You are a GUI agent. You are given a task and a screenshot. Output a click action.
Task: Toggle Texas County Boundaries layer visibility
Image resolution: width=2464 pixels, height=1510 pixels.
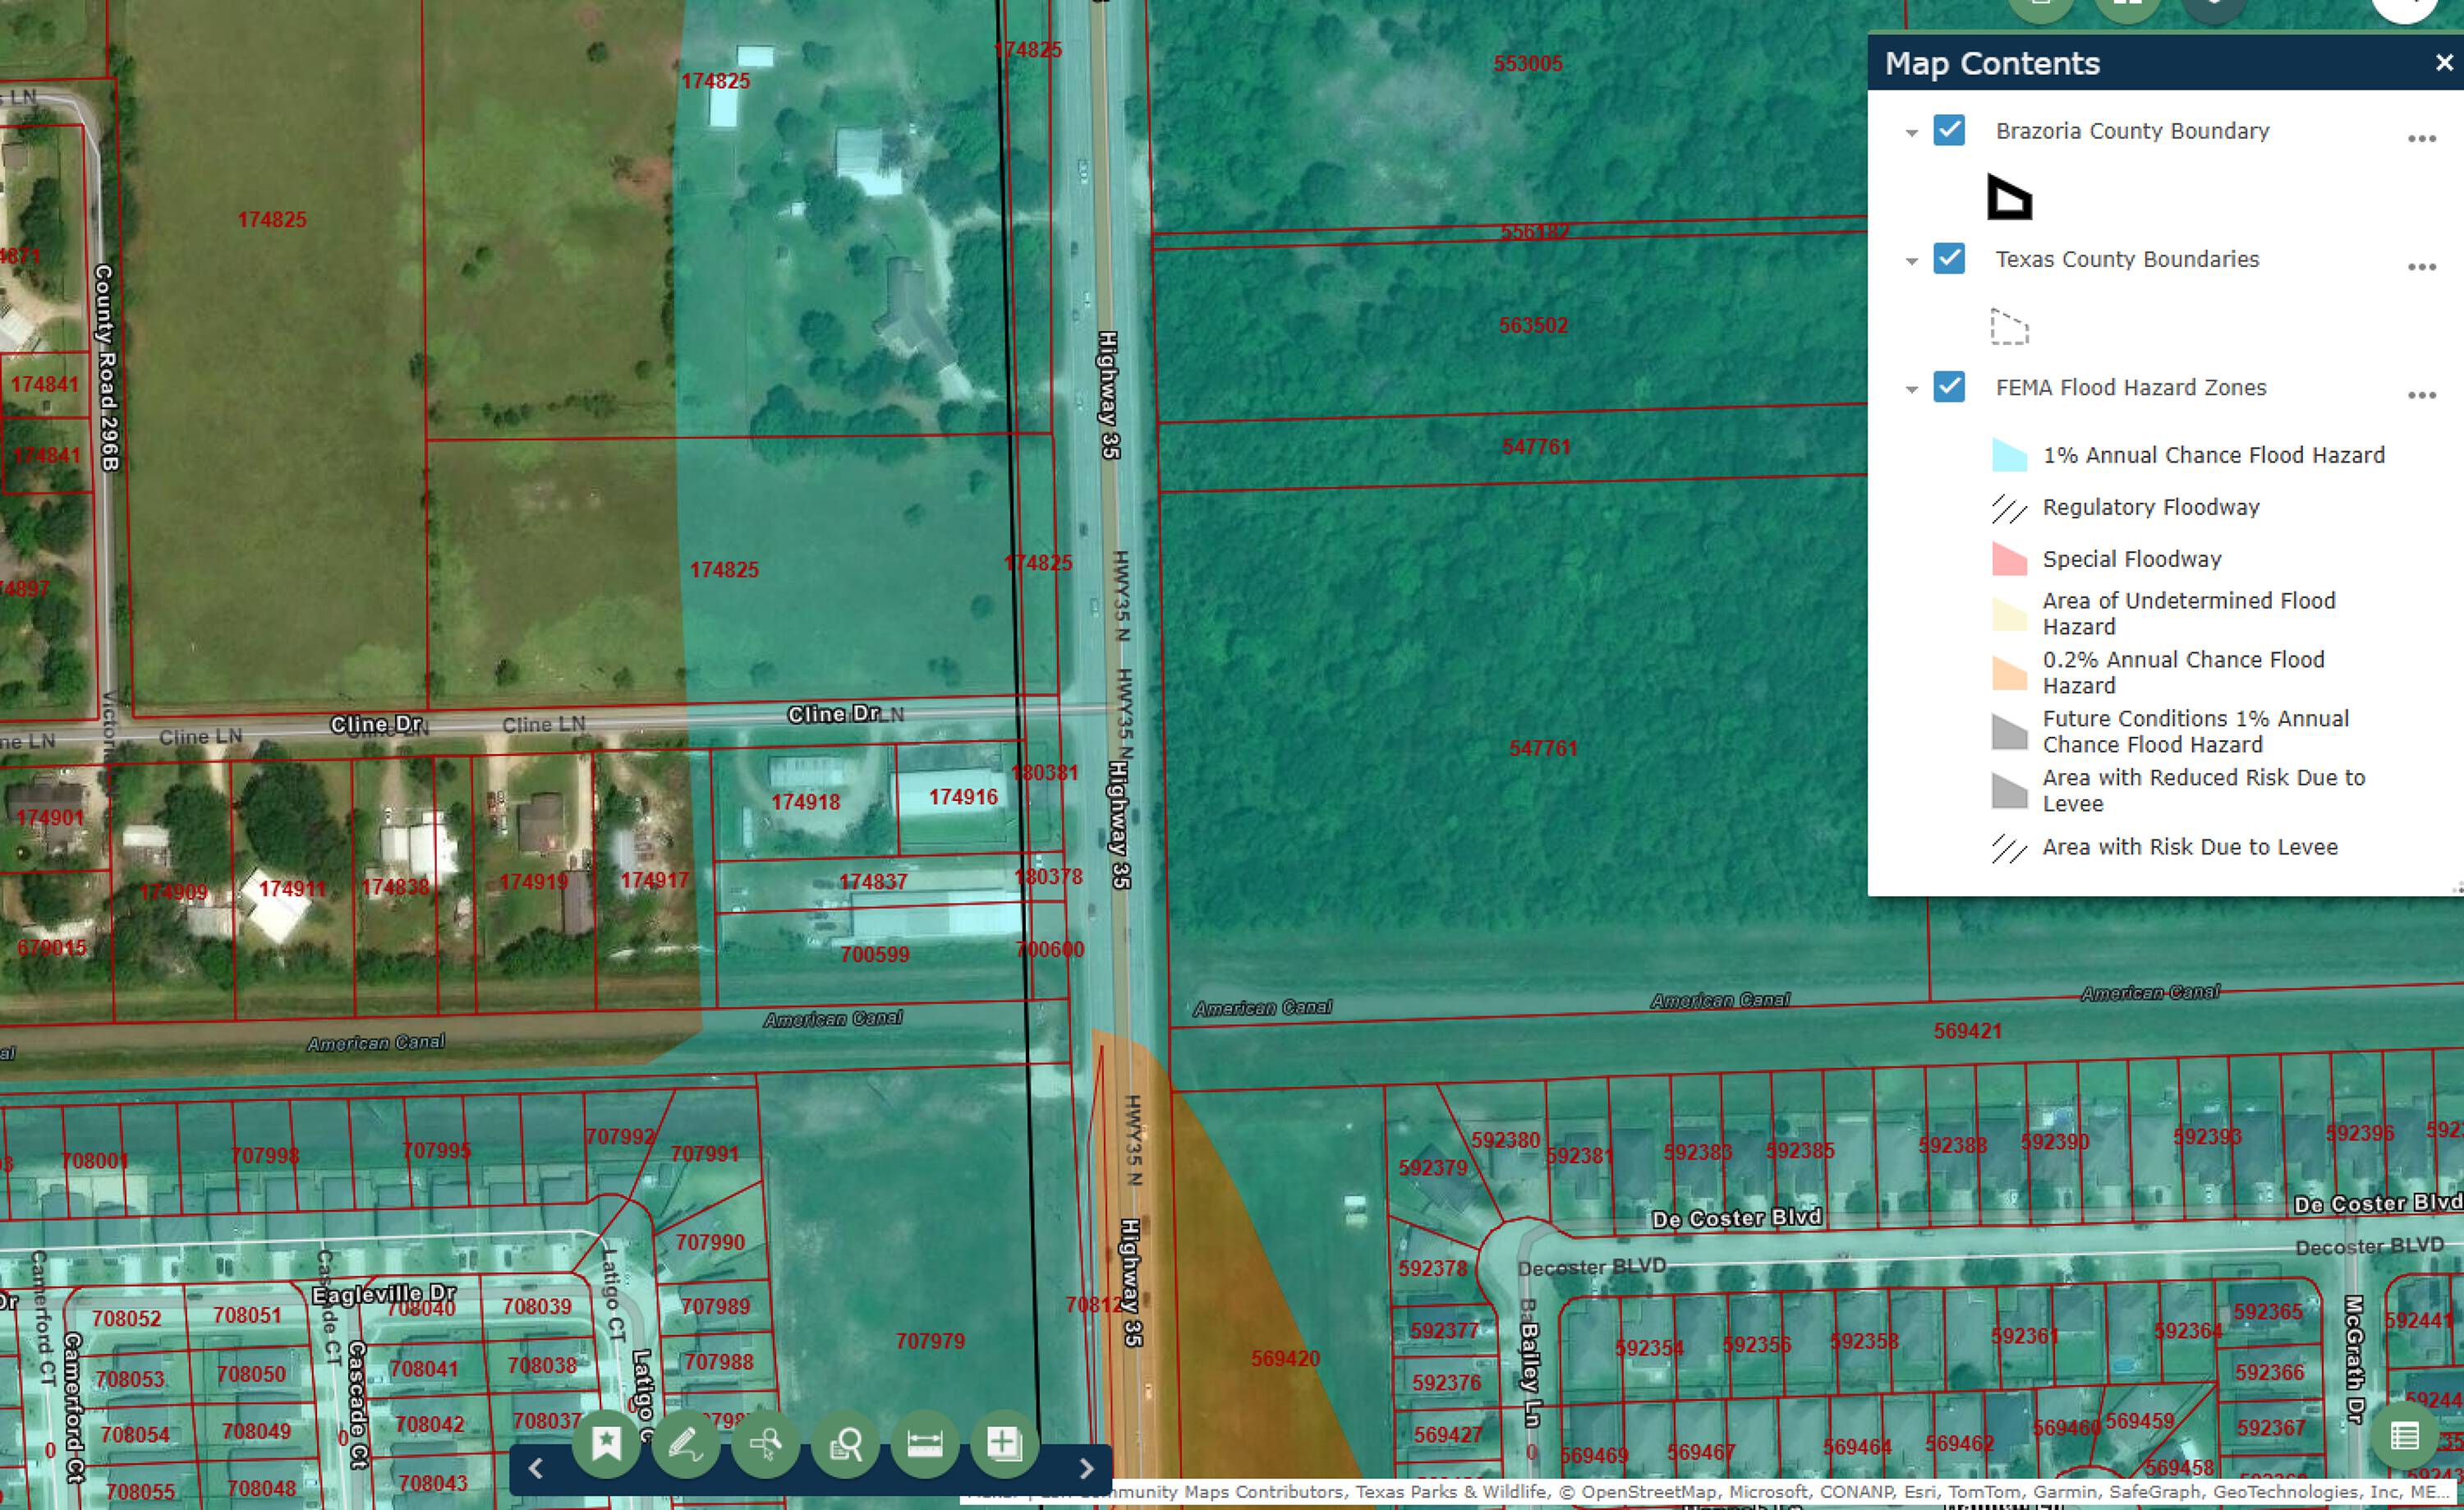click(x=1949, y=258)
